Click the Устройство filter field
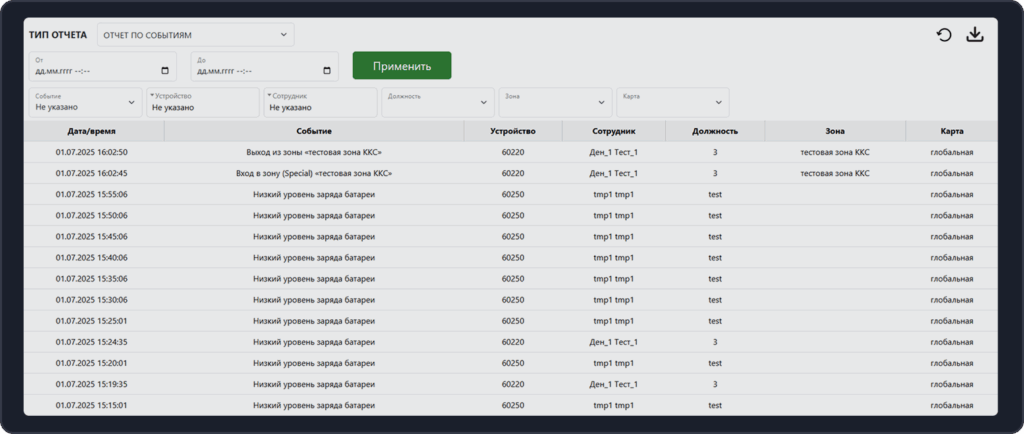Image resolution: width=1024 pixels, height=434 pixels. point(203,102)
